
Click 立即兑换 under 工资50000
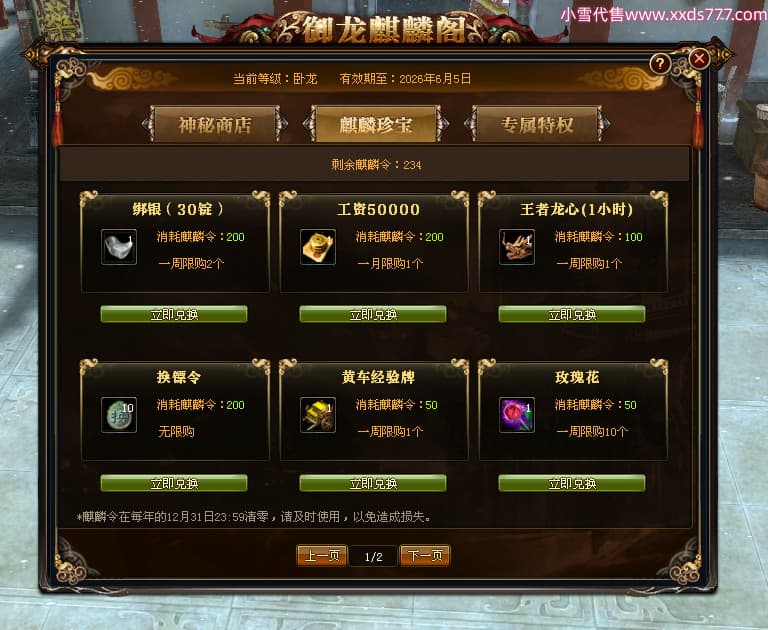pyautogui.click(x=373, y=314)
